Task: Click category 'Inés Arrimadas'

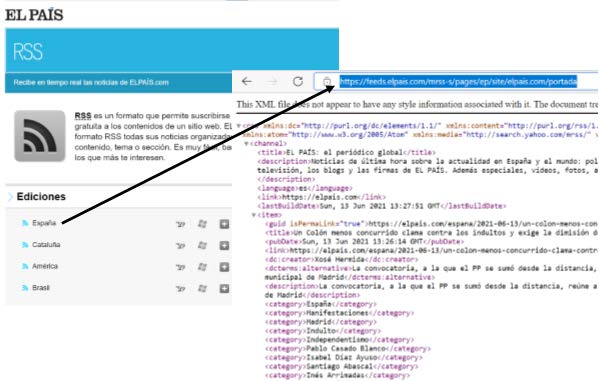Action: pos(335,375)
